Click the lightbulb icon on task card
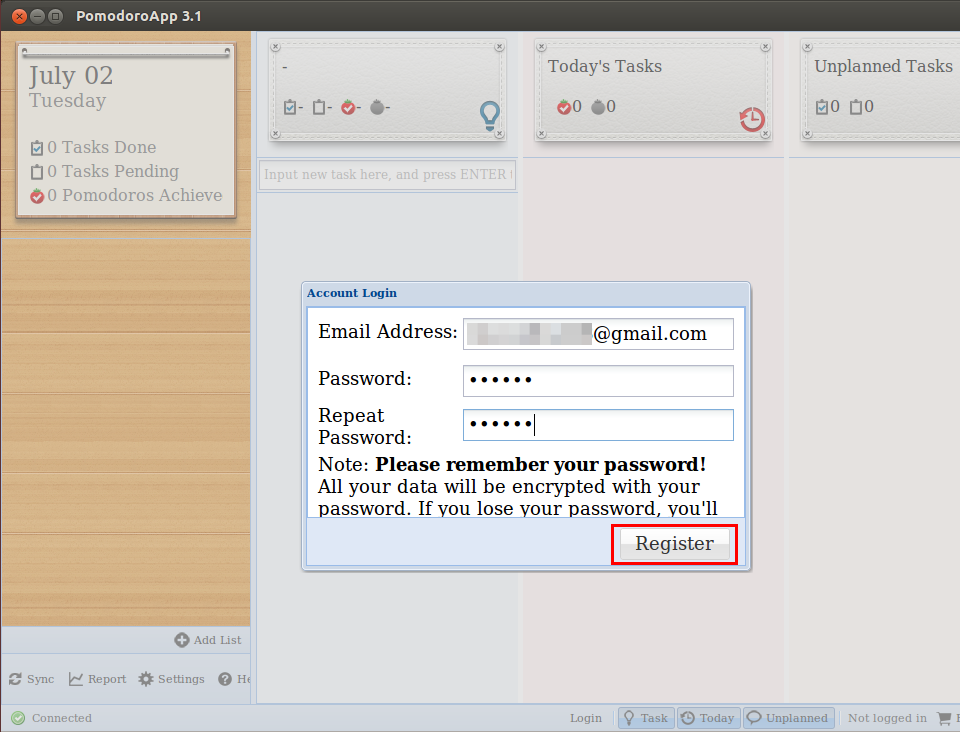 point(490,115)
